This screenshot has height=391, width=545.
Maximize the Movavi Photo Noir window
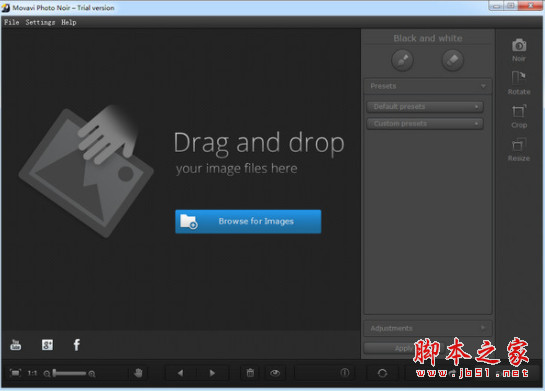(x=511, y=6)
